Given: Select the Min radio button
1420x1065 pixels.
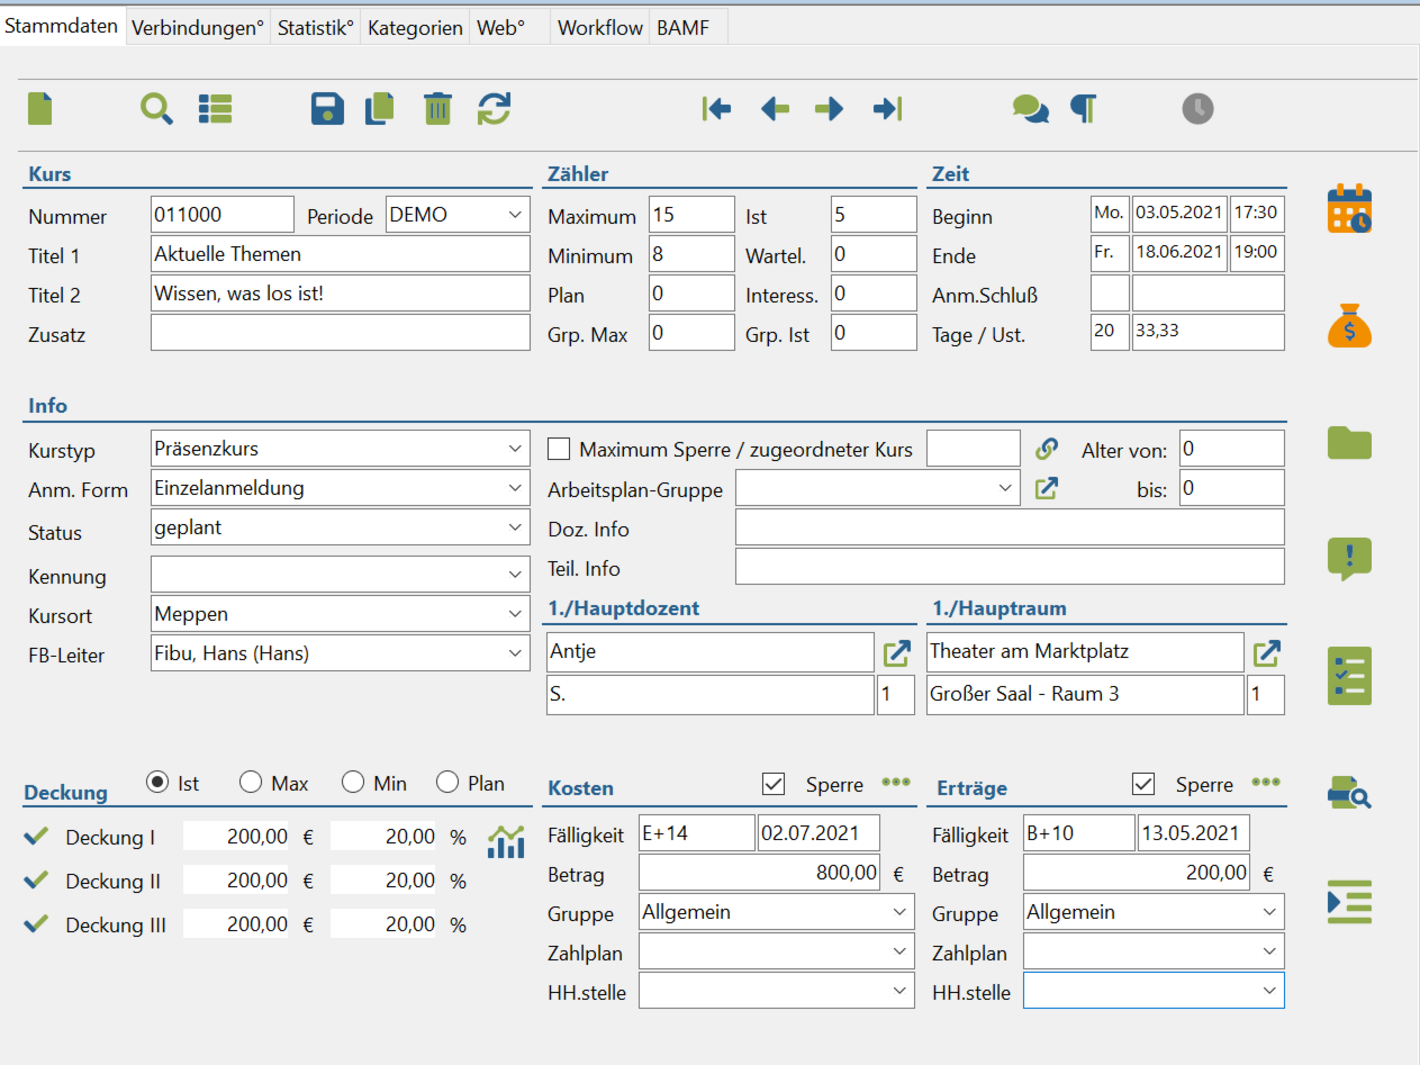Looking at the screenshot, I should point(352,782).
